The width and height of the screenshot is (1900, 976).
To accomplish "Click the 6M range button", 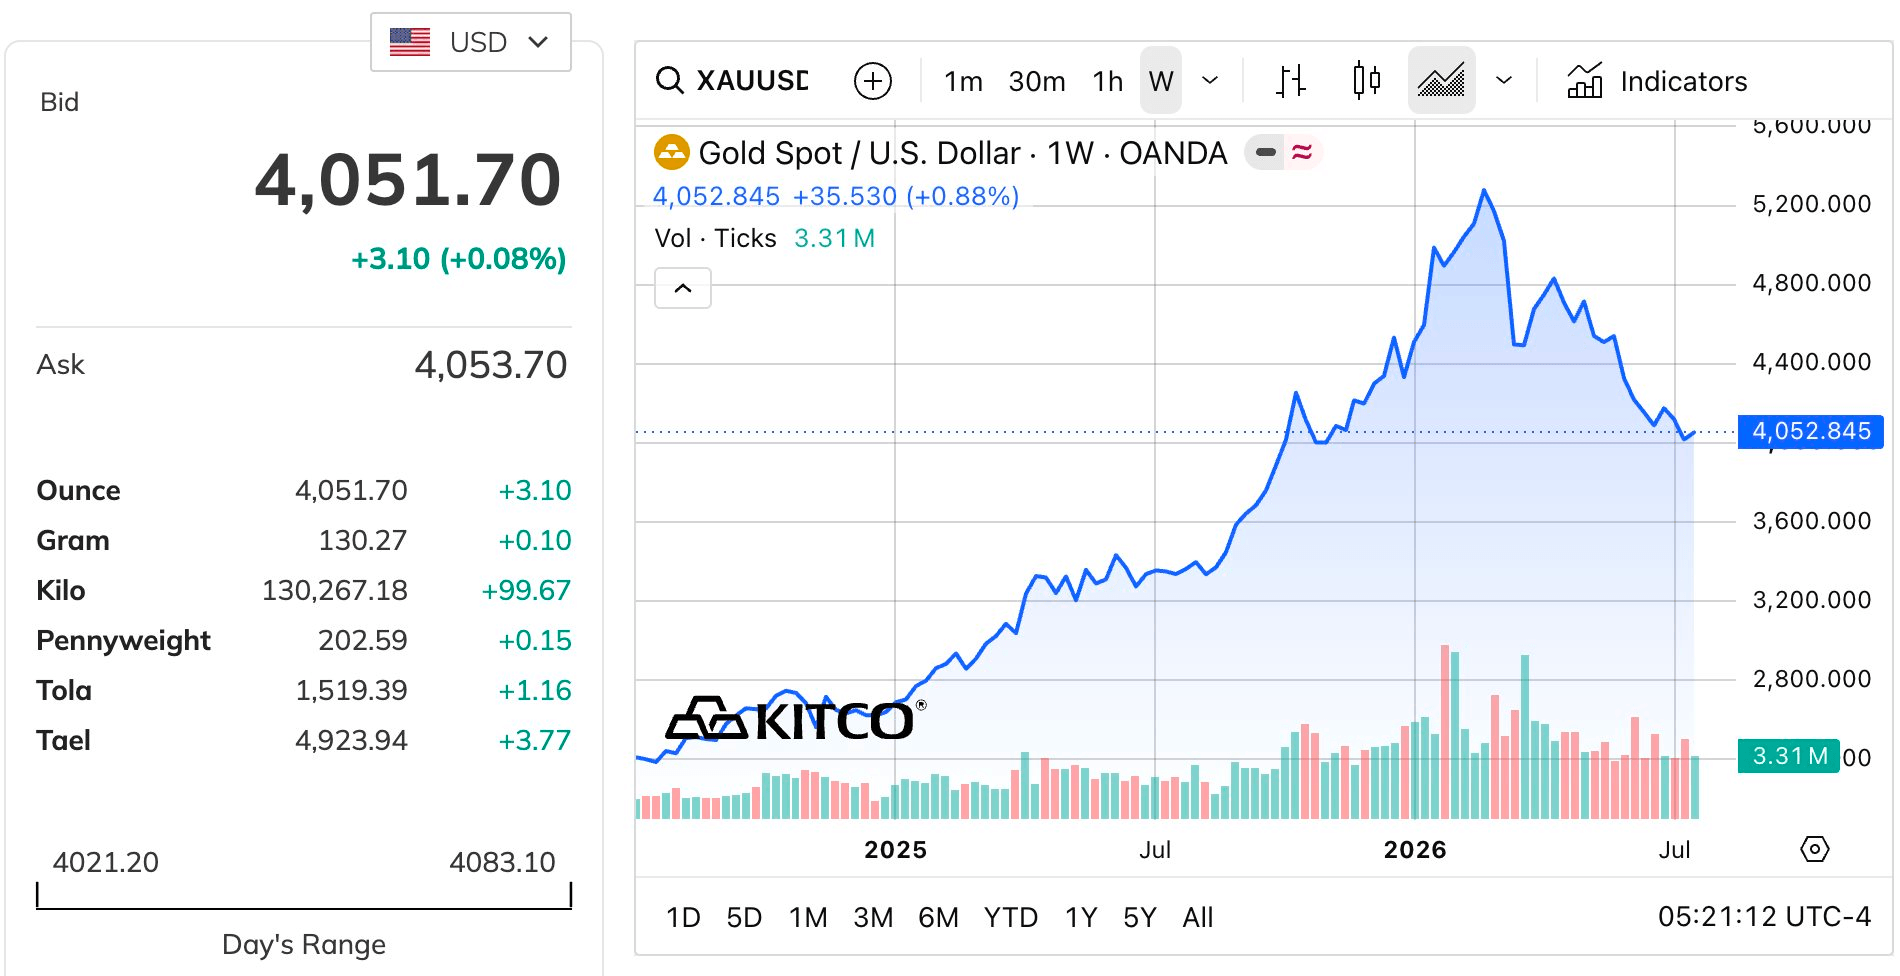I will (x=938, y=917).
